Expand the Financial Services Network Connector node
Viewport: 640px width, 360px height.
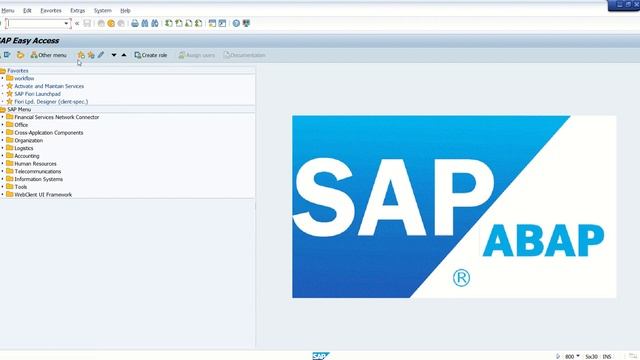click(2, 117)
